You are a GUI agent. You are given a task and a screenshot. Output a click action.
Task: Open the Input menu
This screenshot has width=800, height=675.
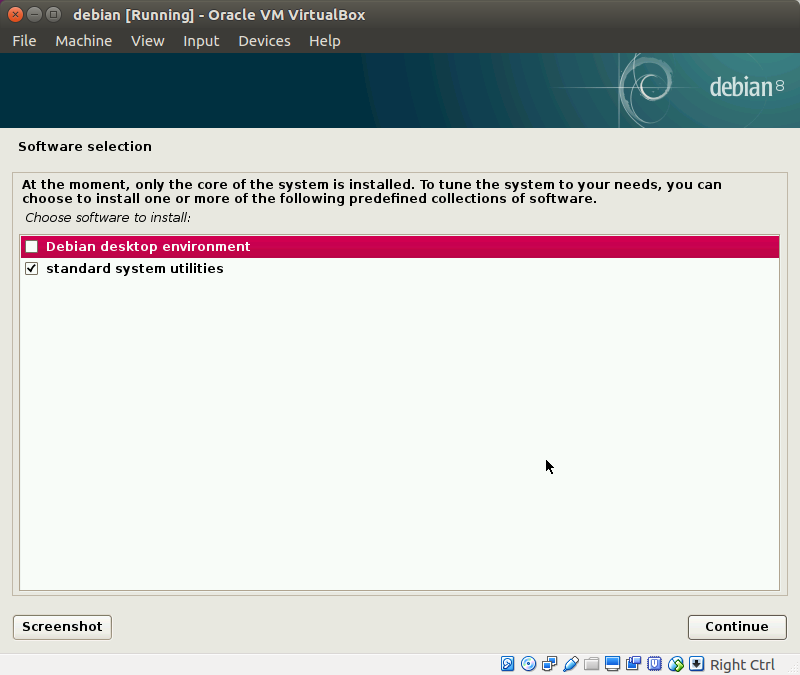coord(201,41)
